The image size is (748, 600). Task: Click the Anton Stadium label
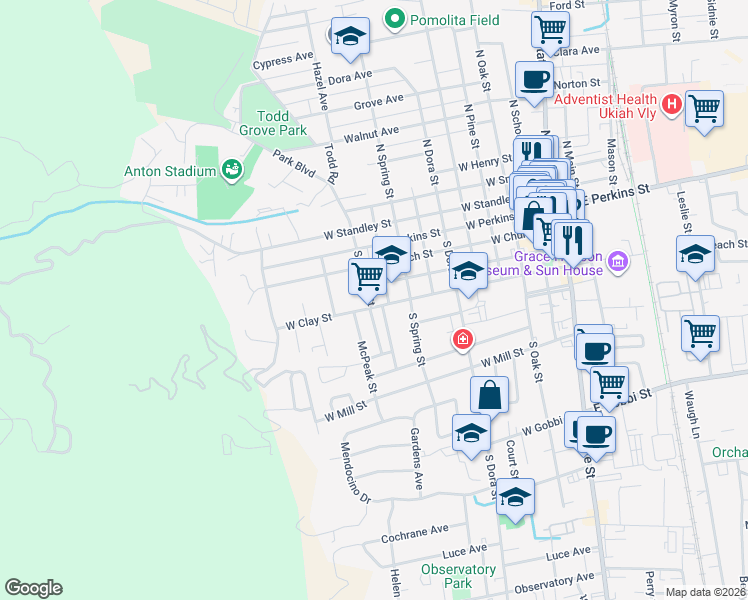170,171
